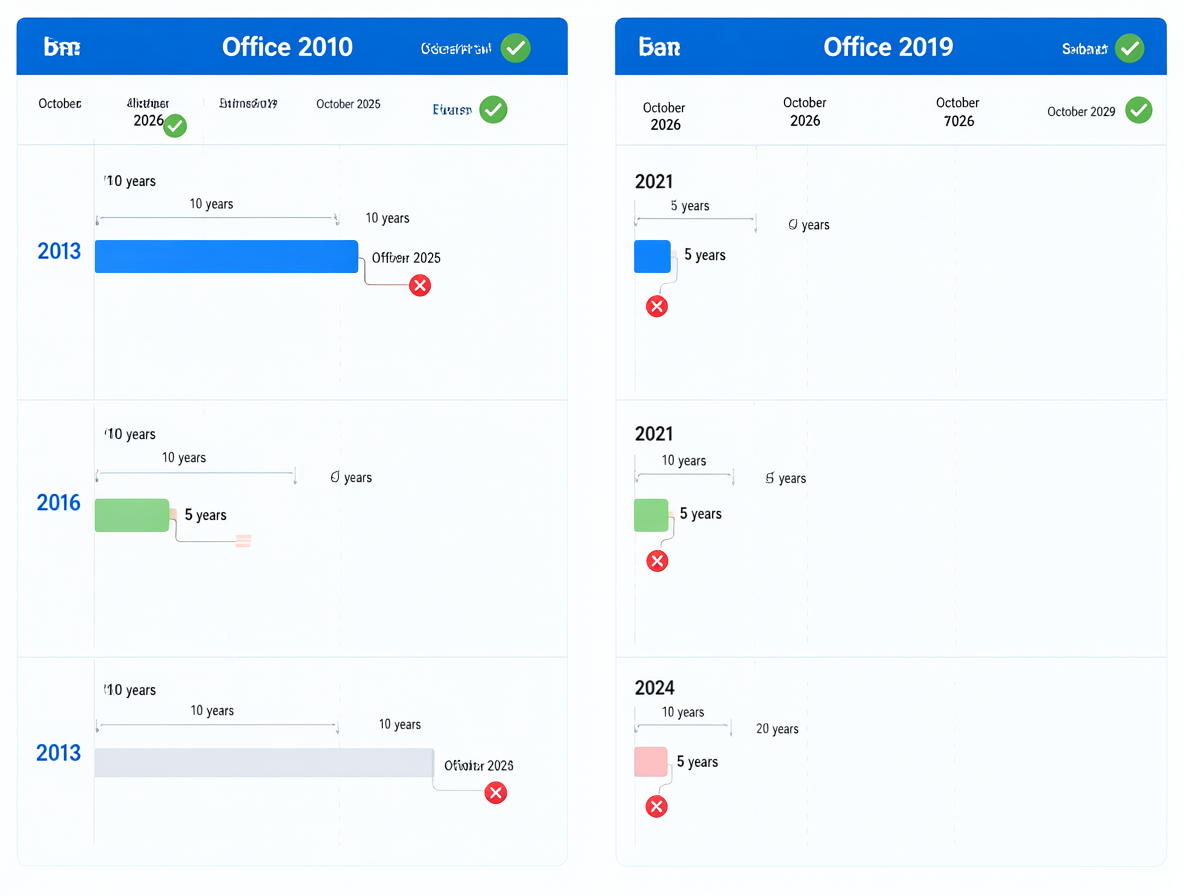Select the blue square in the Office 2019 panel

click(x=652, y=257)
